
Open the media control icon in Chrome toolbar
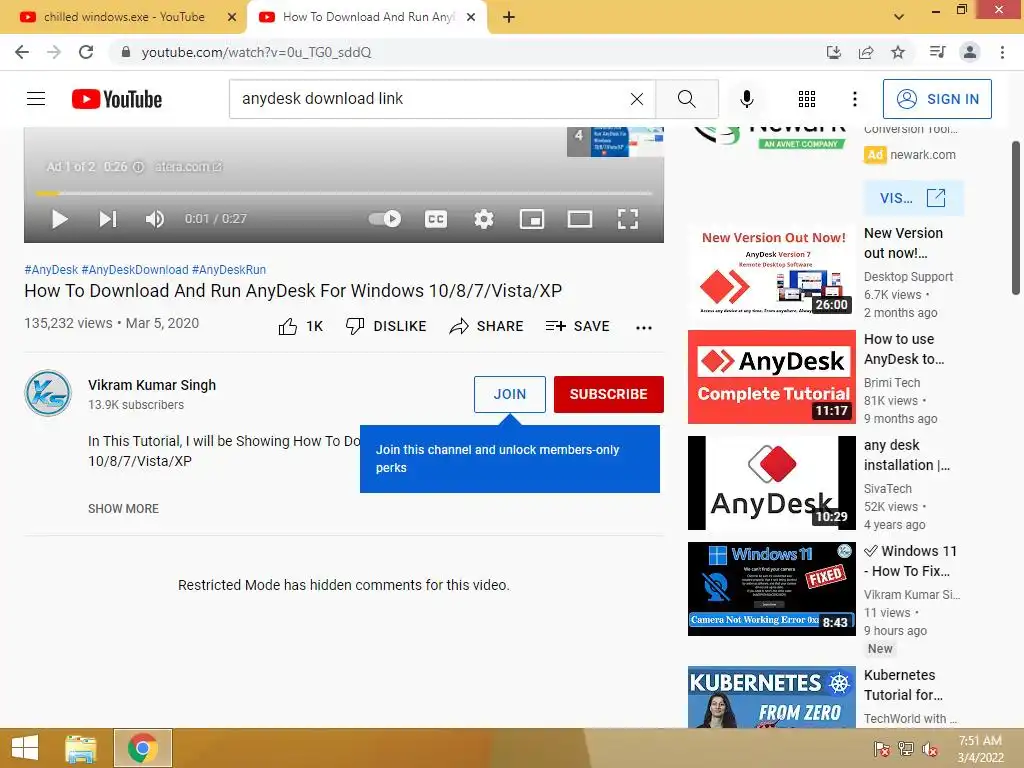[x=937, y=52]
